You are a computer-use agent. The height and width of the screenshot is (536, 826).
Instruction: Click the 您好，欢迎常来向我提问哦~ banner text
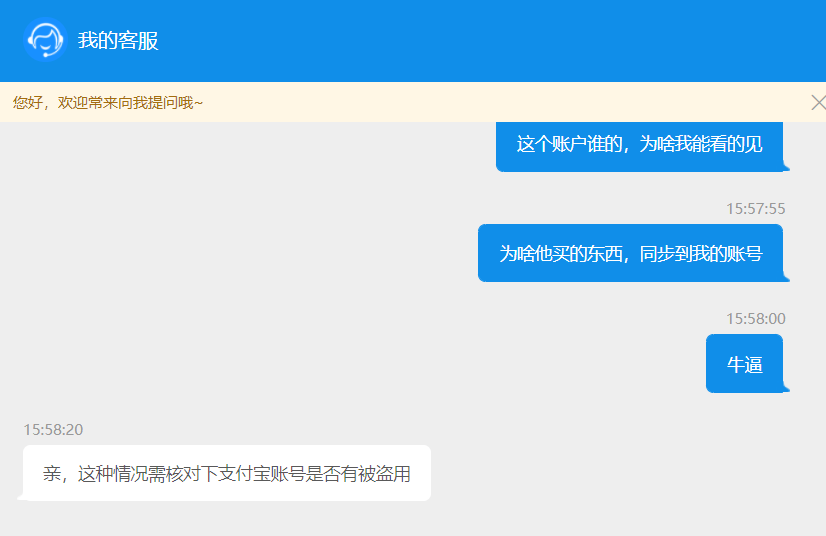coord(108,103)
